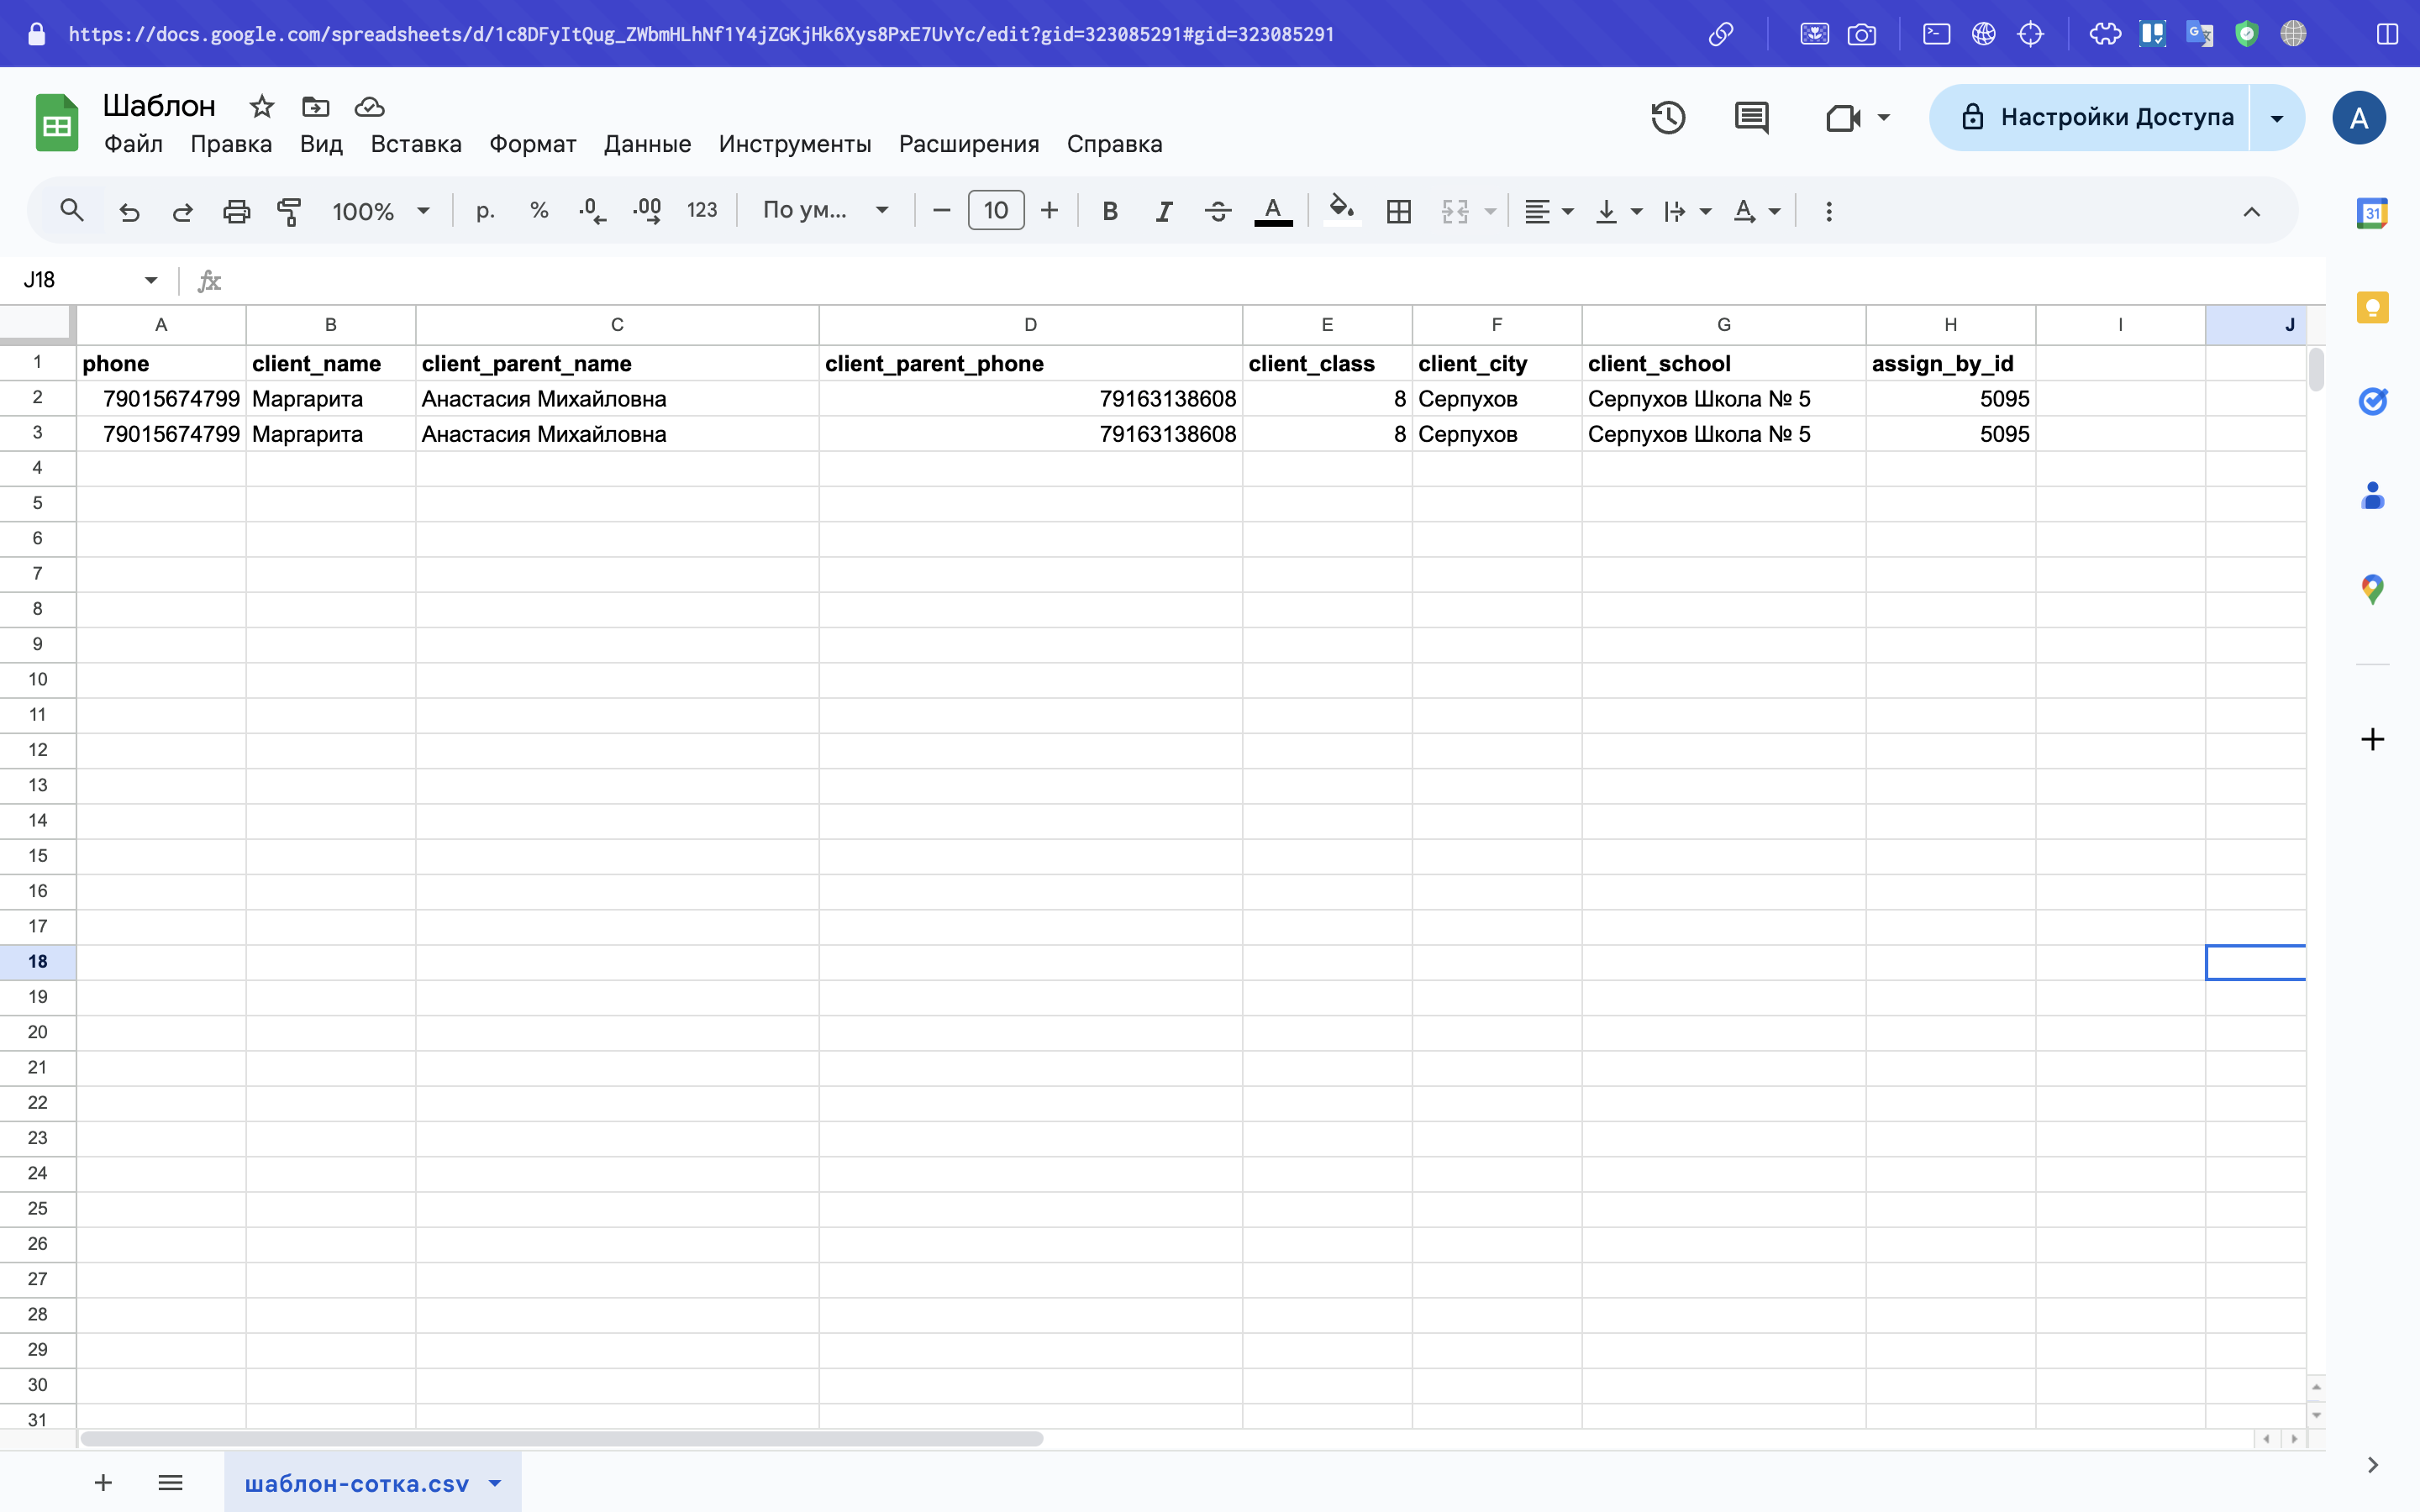Open Google Maps side panel icon
The image size is (2420, 1512).
click(2372, 589)
